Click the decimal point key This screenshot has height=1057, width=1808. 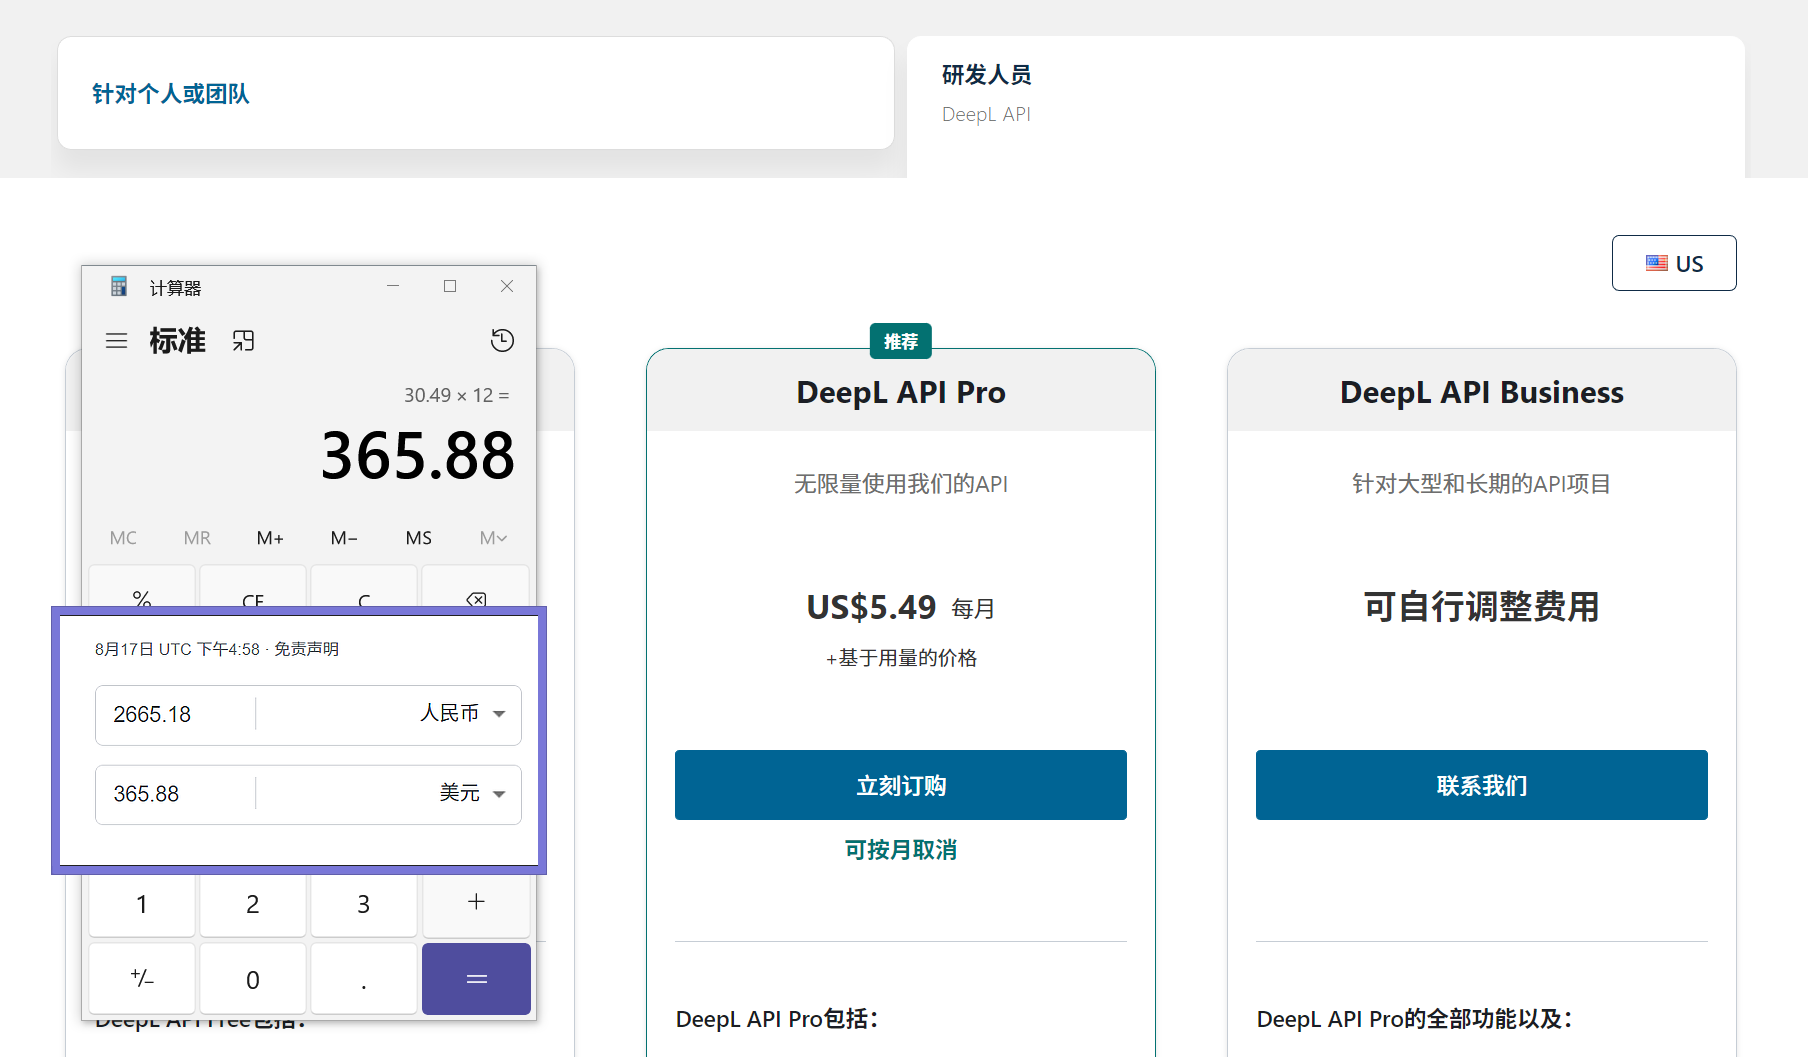point(364,979)
